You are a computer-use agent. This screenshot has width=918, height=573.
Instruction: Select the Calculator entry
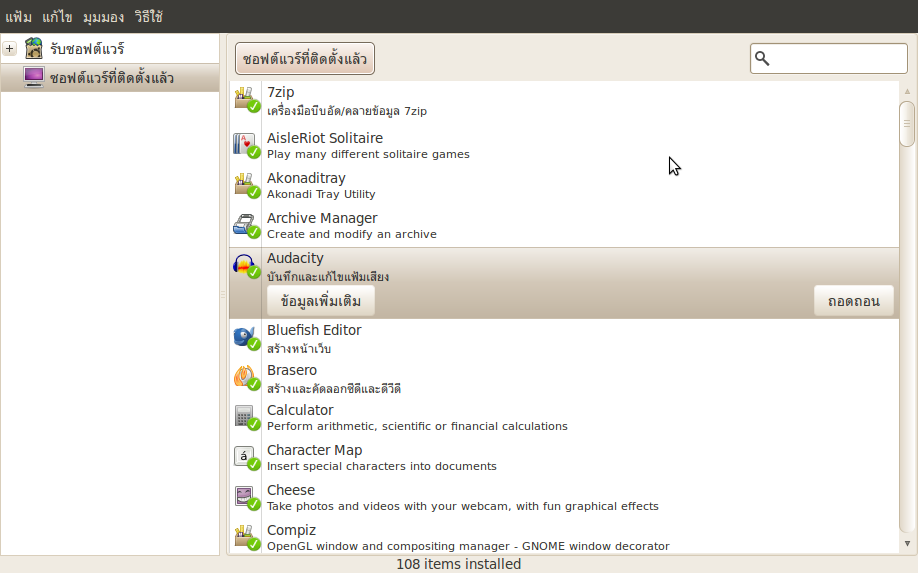point(564,417)
